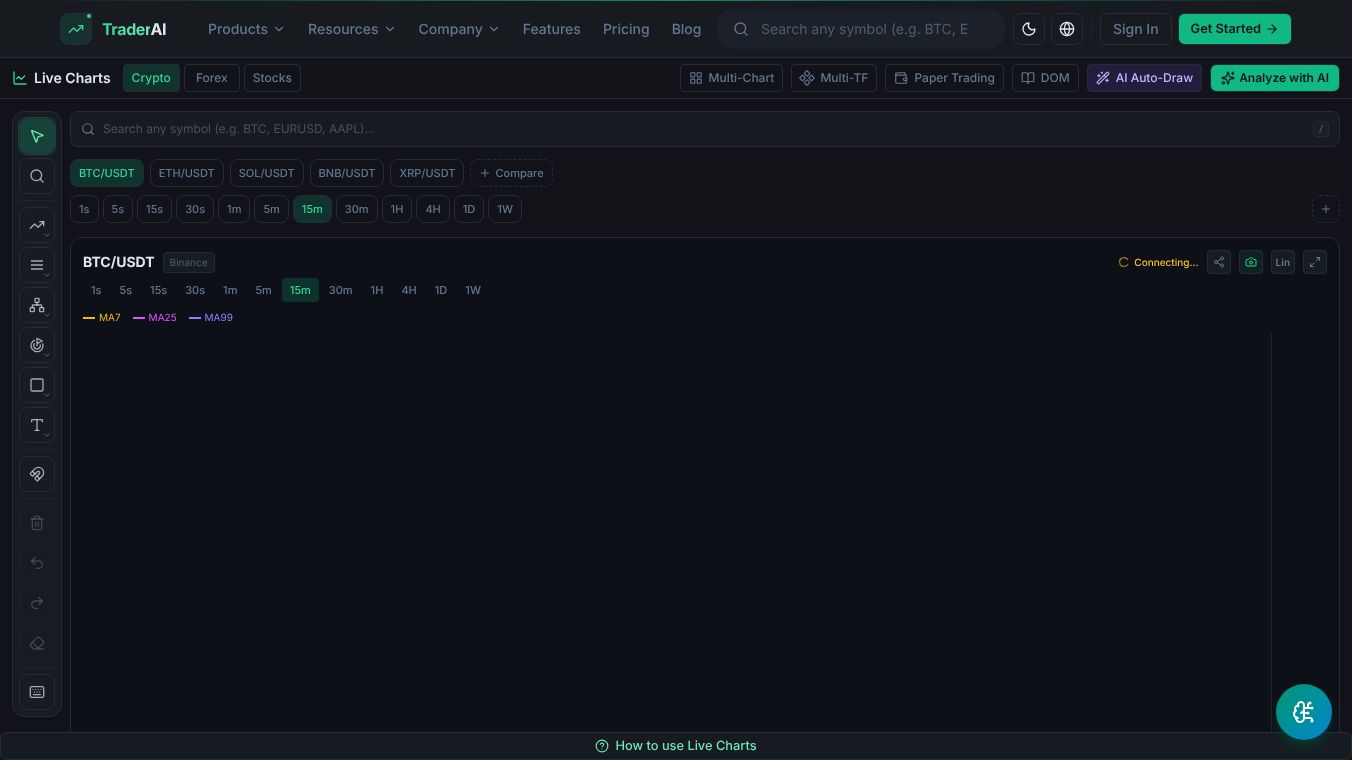The width and height of the screenshot is (1352, 760).
Task: Toggle Lin scale button
Action: [x=1283, y=262]
